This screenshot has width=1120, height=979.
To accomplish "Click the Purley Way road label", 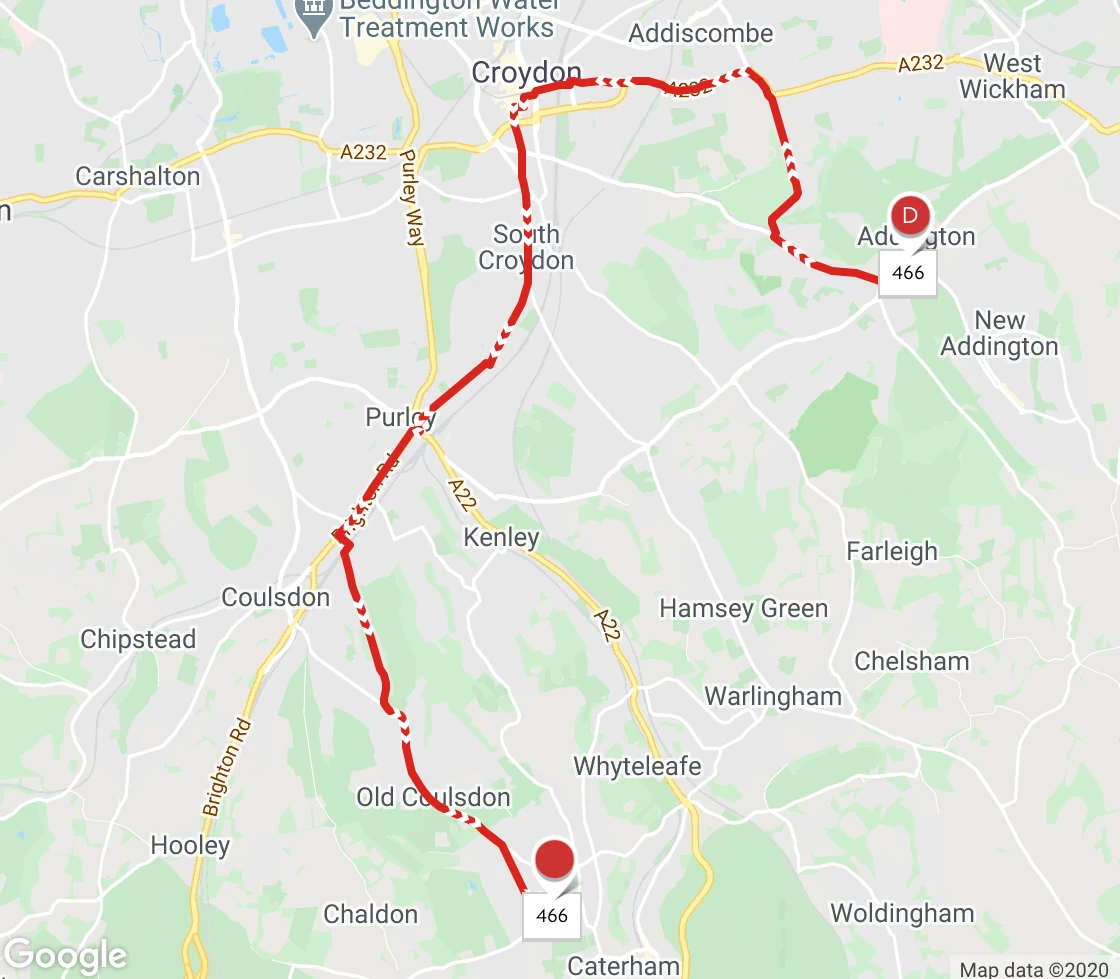I will [410, 198].
